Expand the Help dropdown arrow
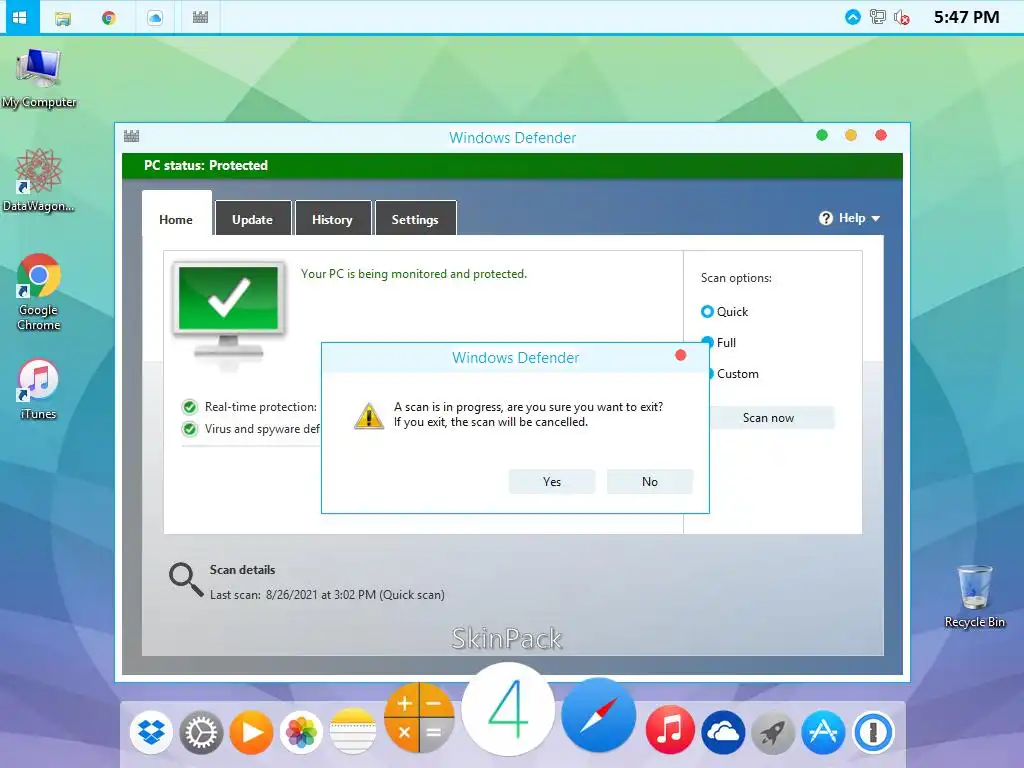Image resolution: width=1024 pixels, height=768 pixels. [x=876, y=219]
